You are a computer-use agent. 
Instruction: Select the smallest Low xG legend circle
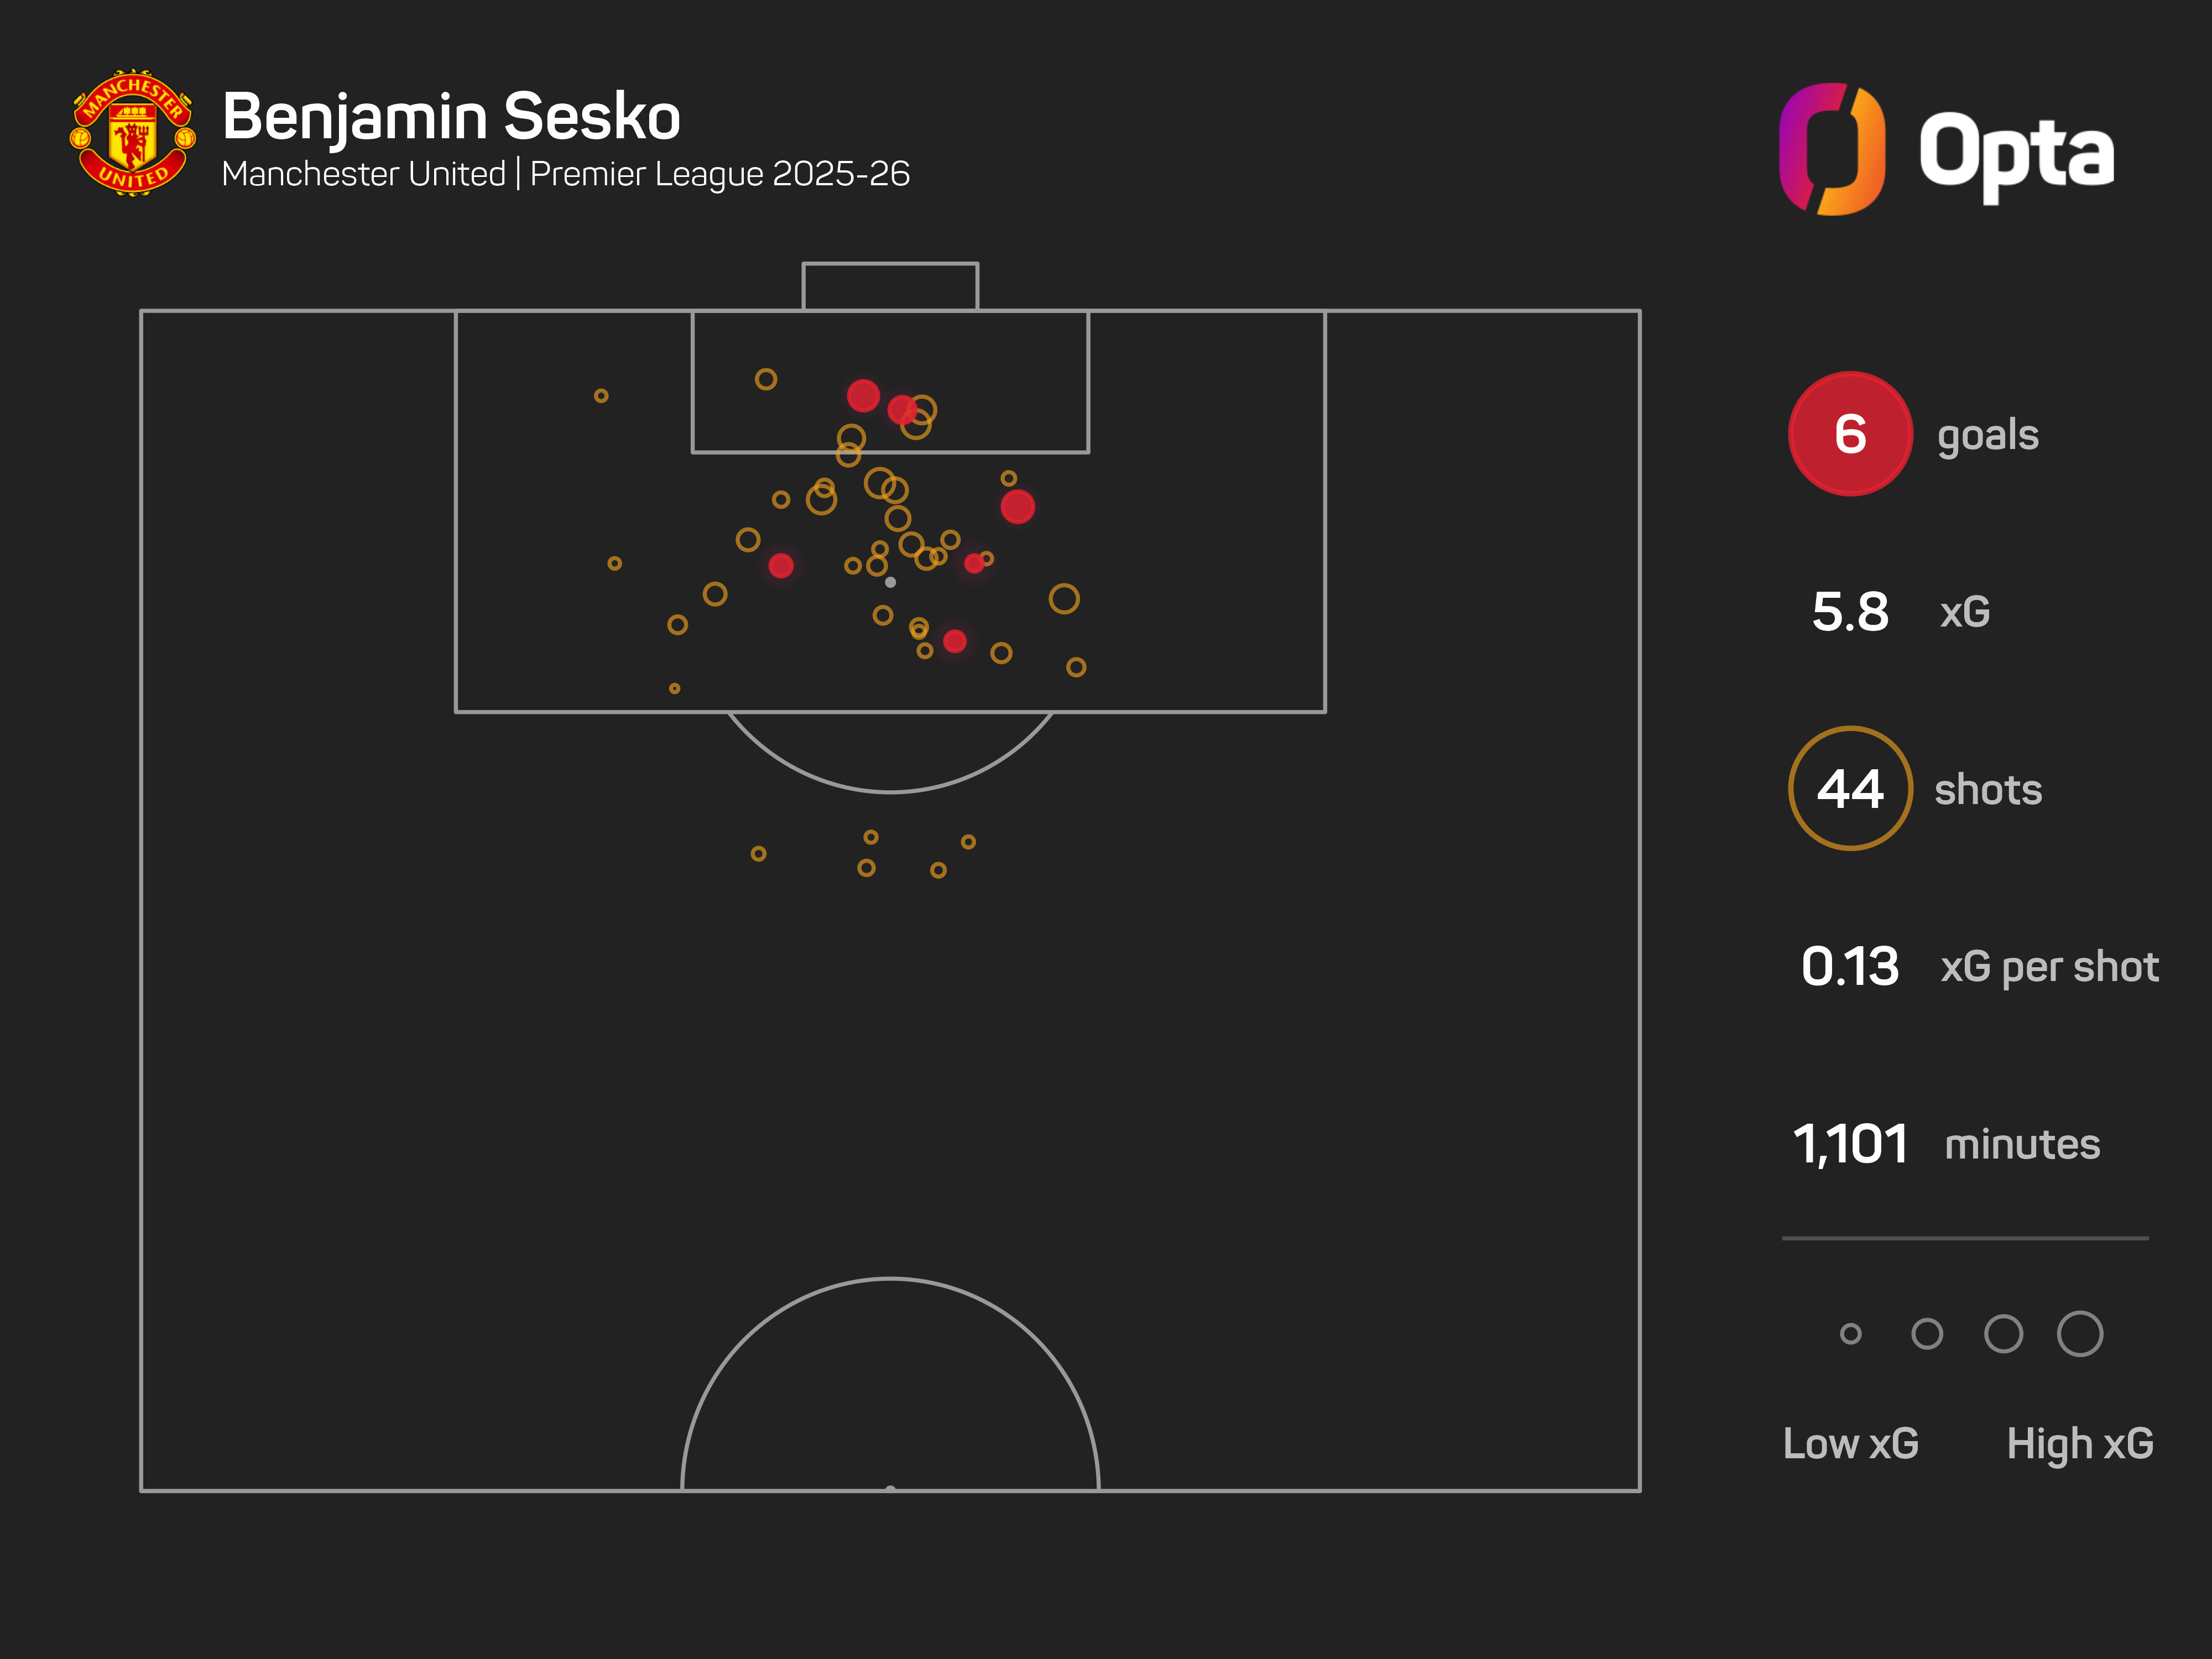pyautogui.click(x=1850, y=1334)
